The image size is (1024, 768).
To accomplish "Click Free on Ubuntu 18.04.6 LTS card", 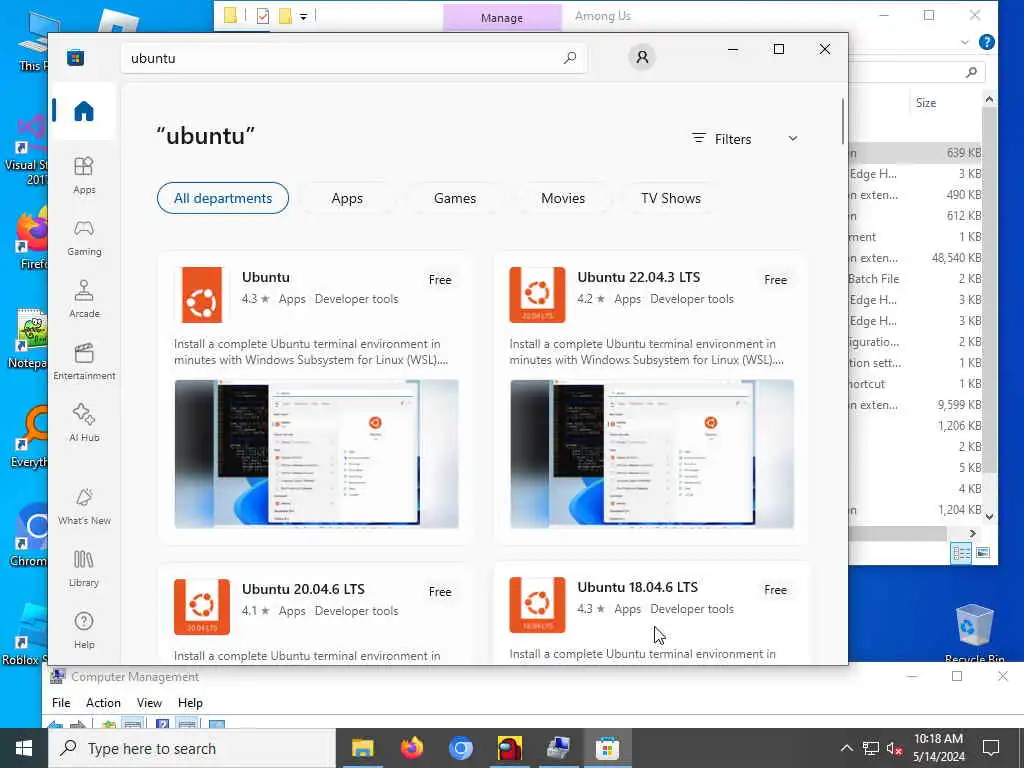I will [x=776, y=590].
